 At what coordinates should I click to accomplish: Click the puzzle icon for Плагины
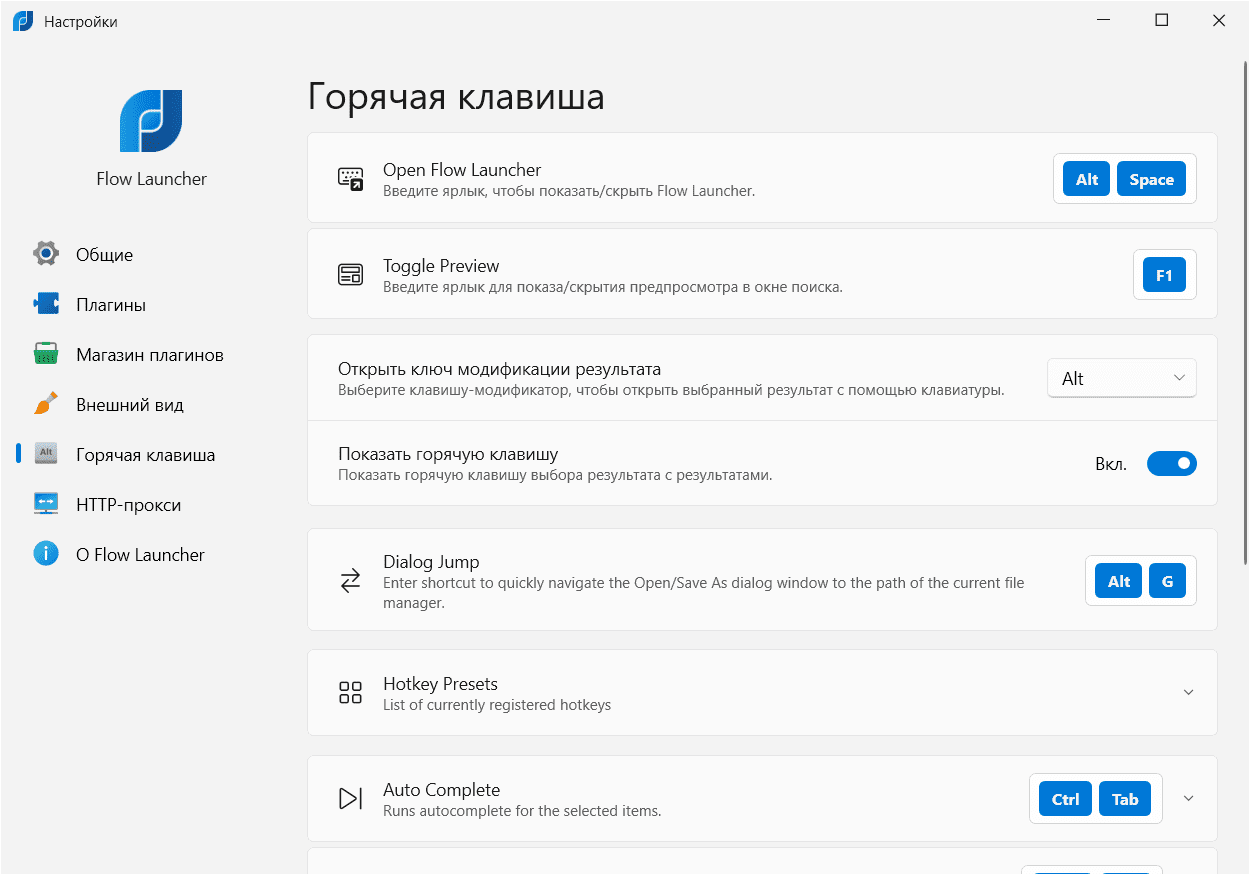(46, 304)
